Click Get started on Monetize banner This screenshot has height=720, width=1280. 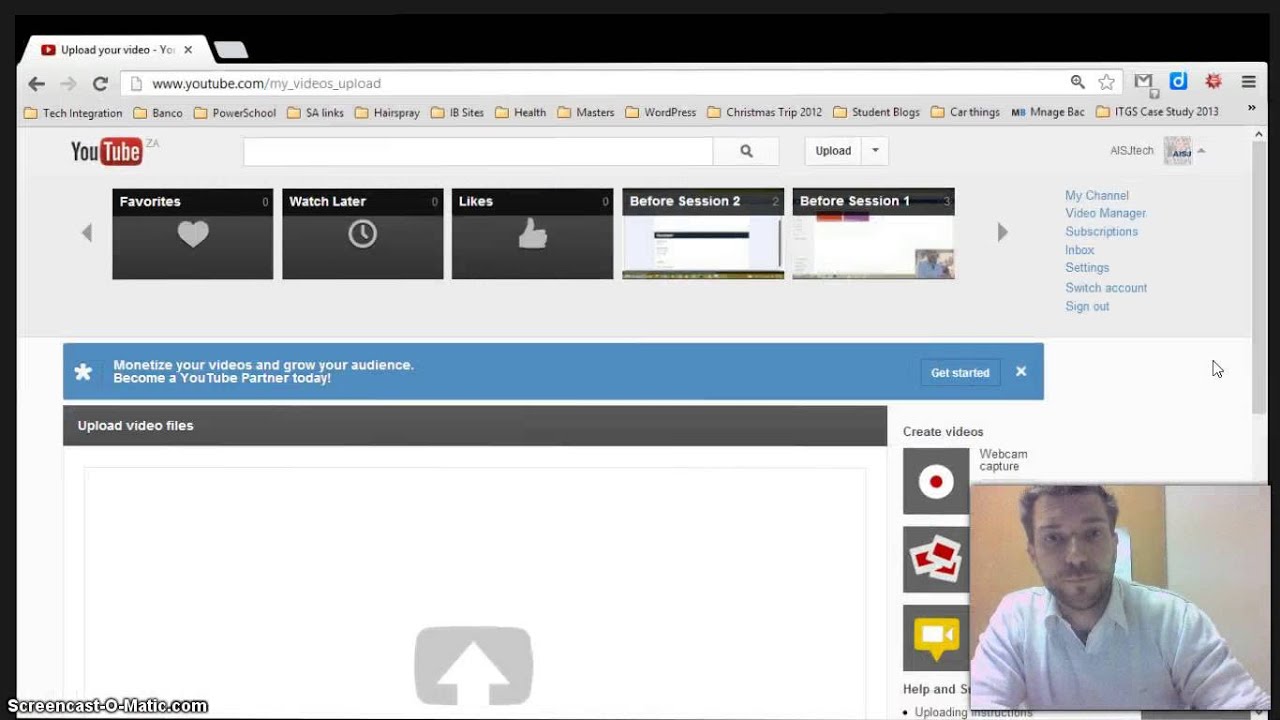click(x=960, y=373)
